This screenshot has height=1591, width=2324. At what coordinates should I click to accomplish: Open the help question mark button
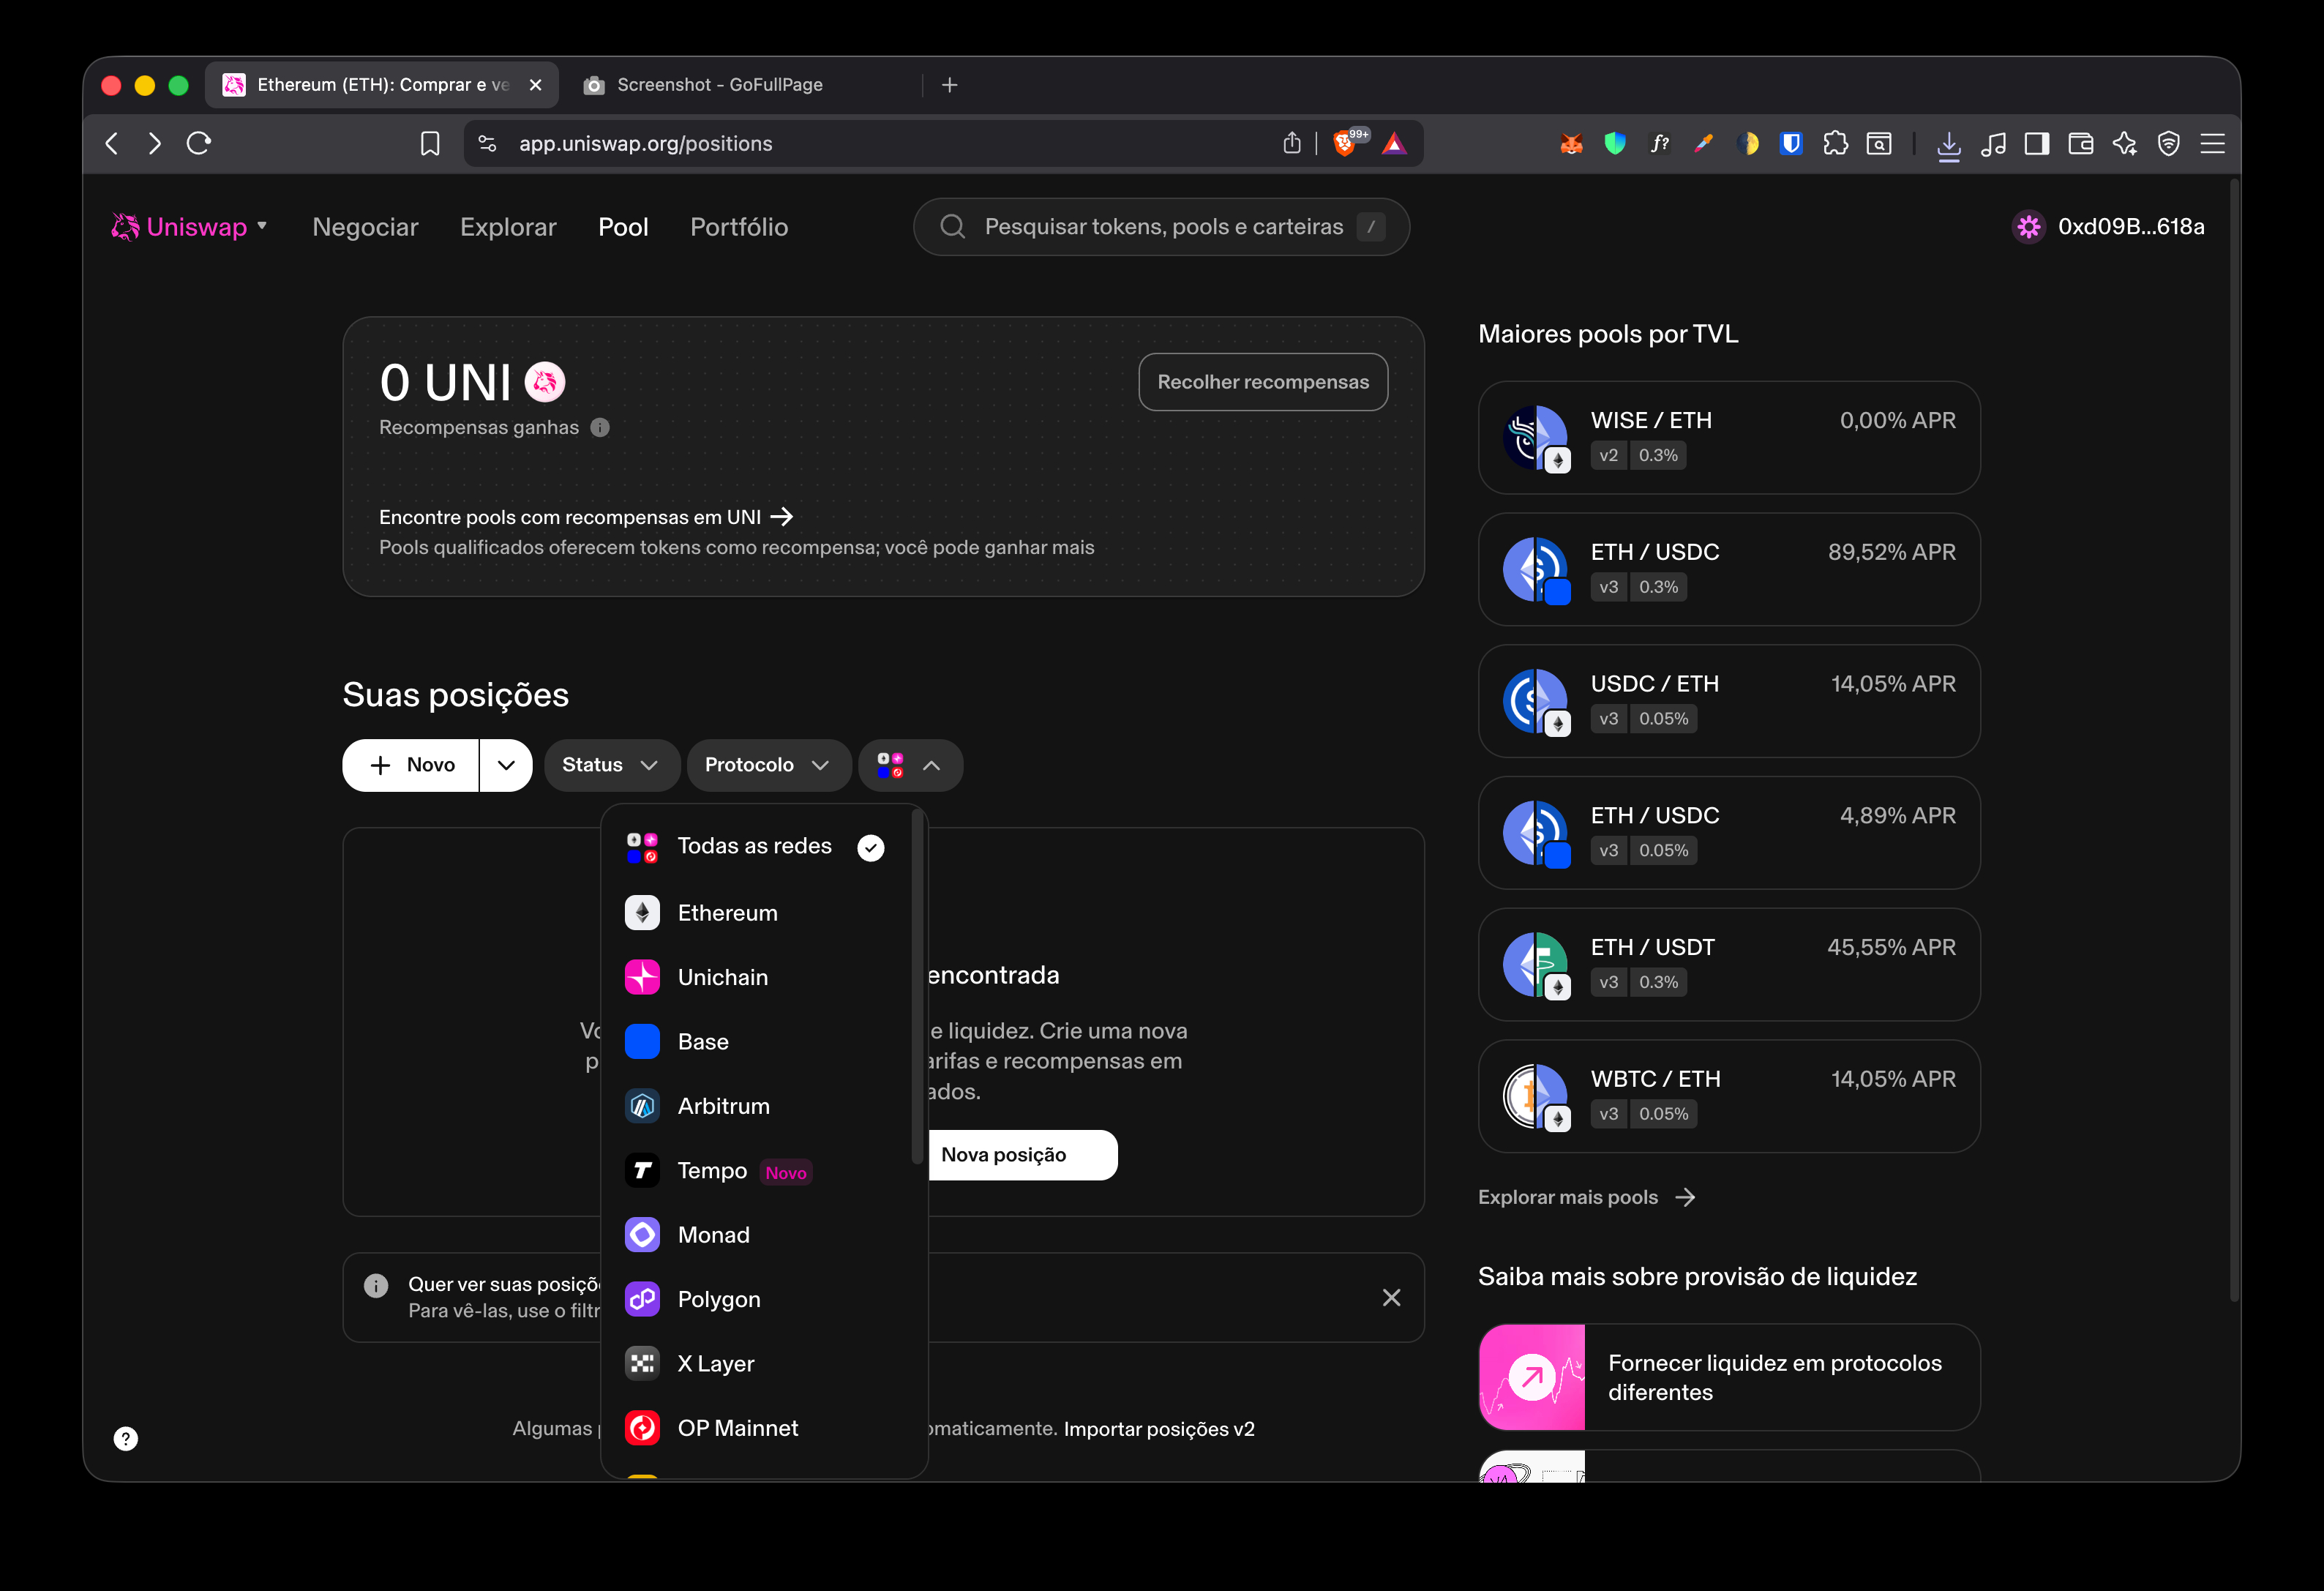click(126, 1439)
